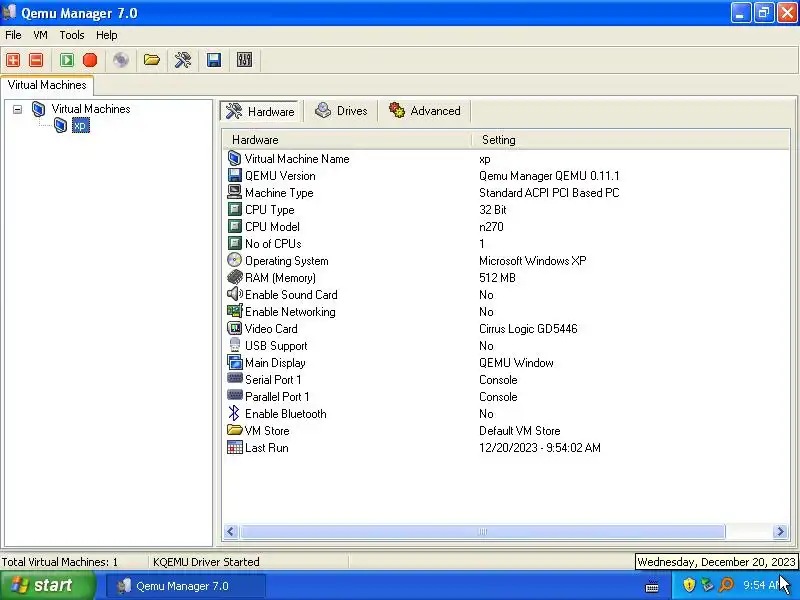Click the Windows start button
Image resolution: width=800 pixels, height=600 pixels.
(47, 585)
